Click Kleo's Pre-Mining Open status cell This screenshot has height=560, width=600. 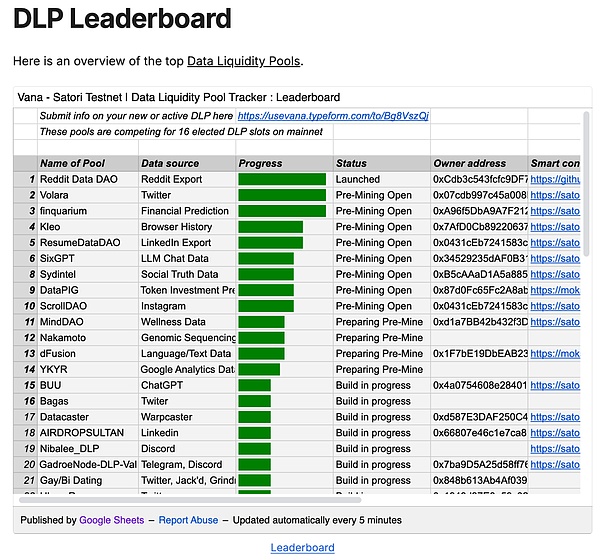pos(380,227)
